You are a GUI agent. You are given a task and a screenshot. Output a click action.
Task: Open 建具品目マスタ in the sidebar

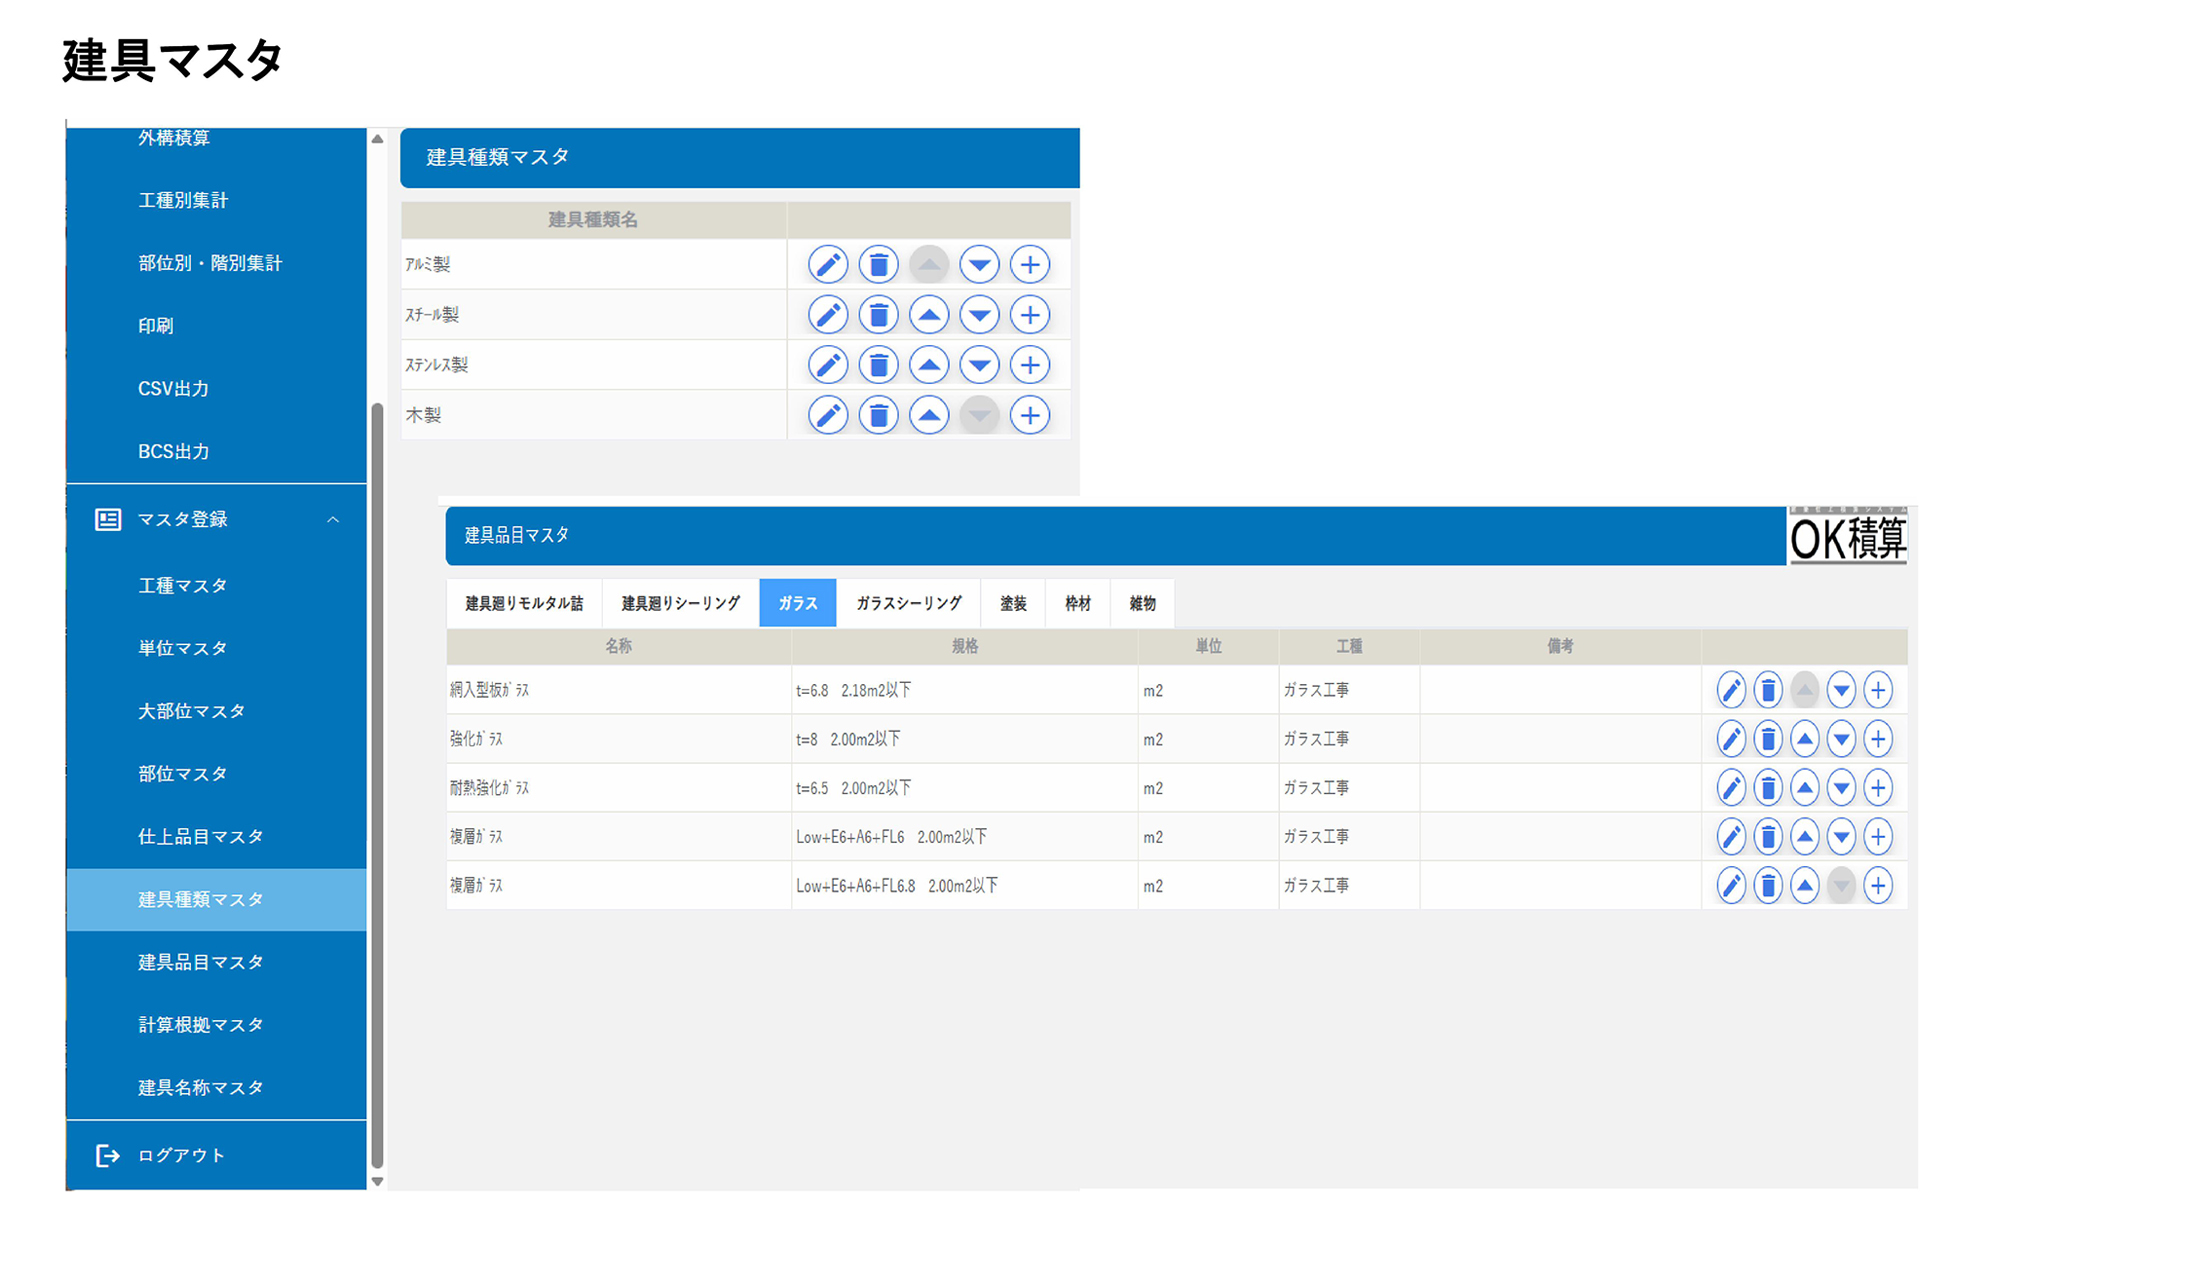point(200,962)
